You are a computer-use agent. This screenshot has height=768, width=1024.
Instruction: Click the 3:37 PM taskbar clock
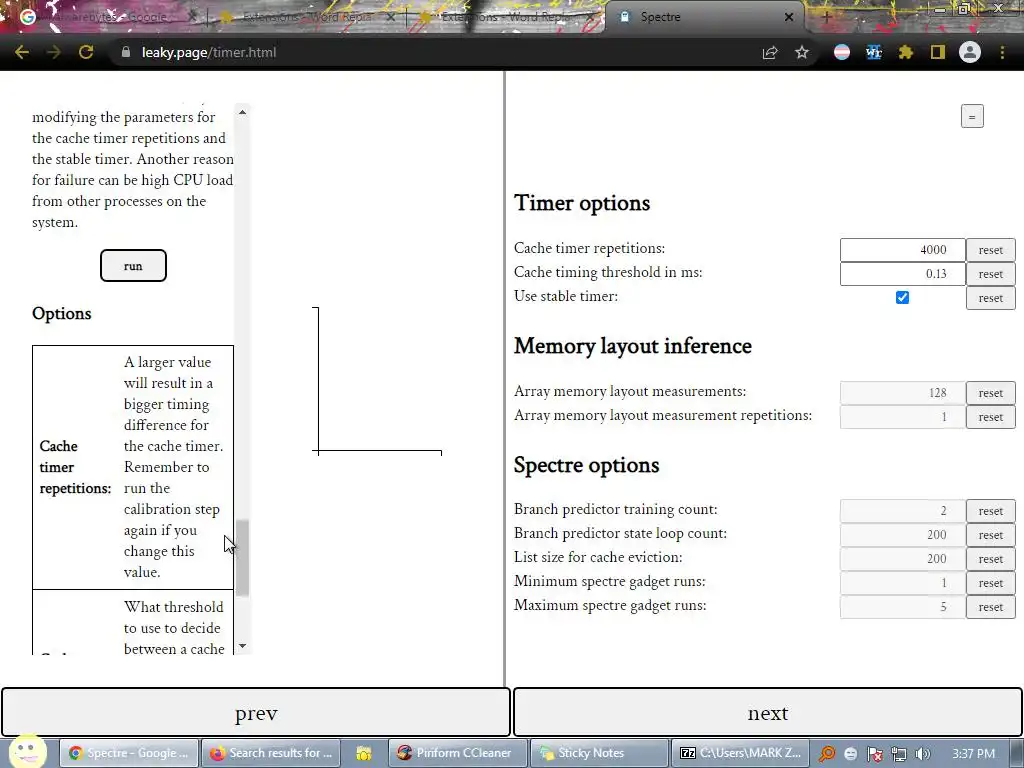[973, 754]
